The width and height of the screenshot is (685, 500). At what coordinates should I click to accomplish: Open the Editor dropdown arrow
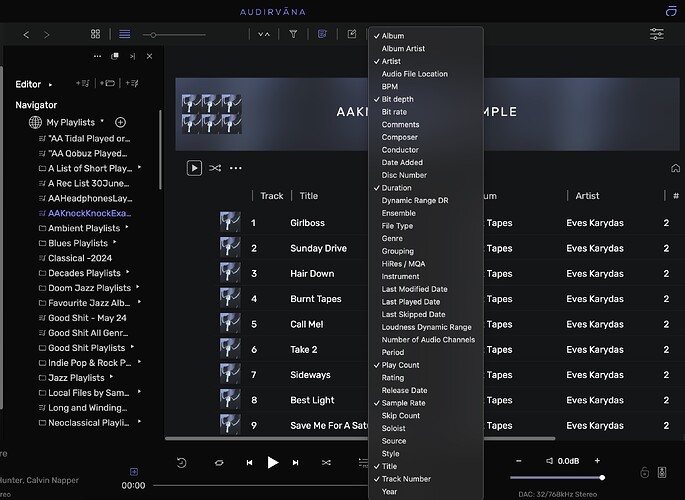click(51, 85)
